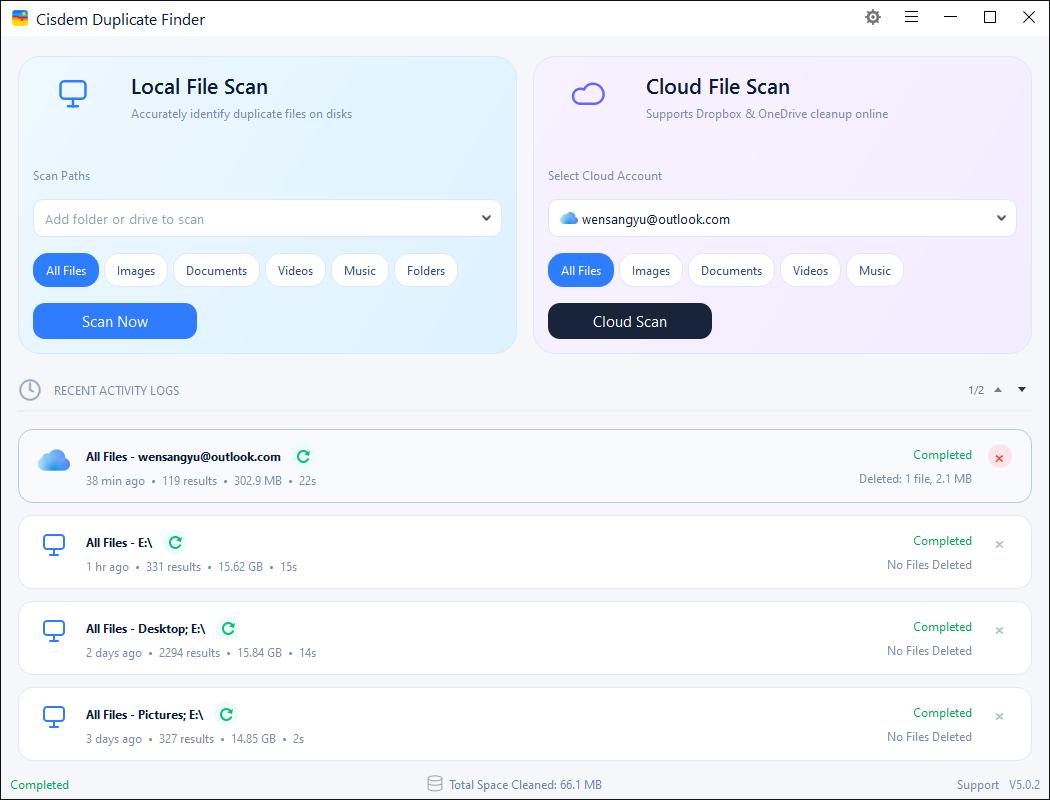Screen dimensions: 1050x800
Task: Remove the Desktop; E:\ log entry
Action: click(x=999, y=630)
